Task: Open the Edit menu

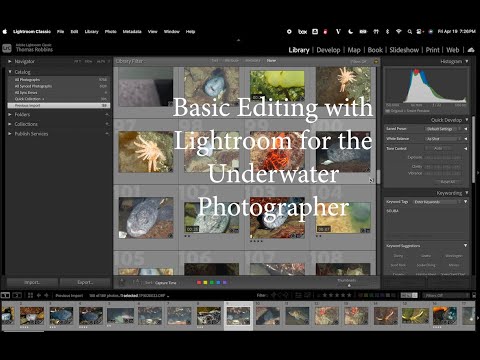Action: pyautogui.click(x=74, y=32)
